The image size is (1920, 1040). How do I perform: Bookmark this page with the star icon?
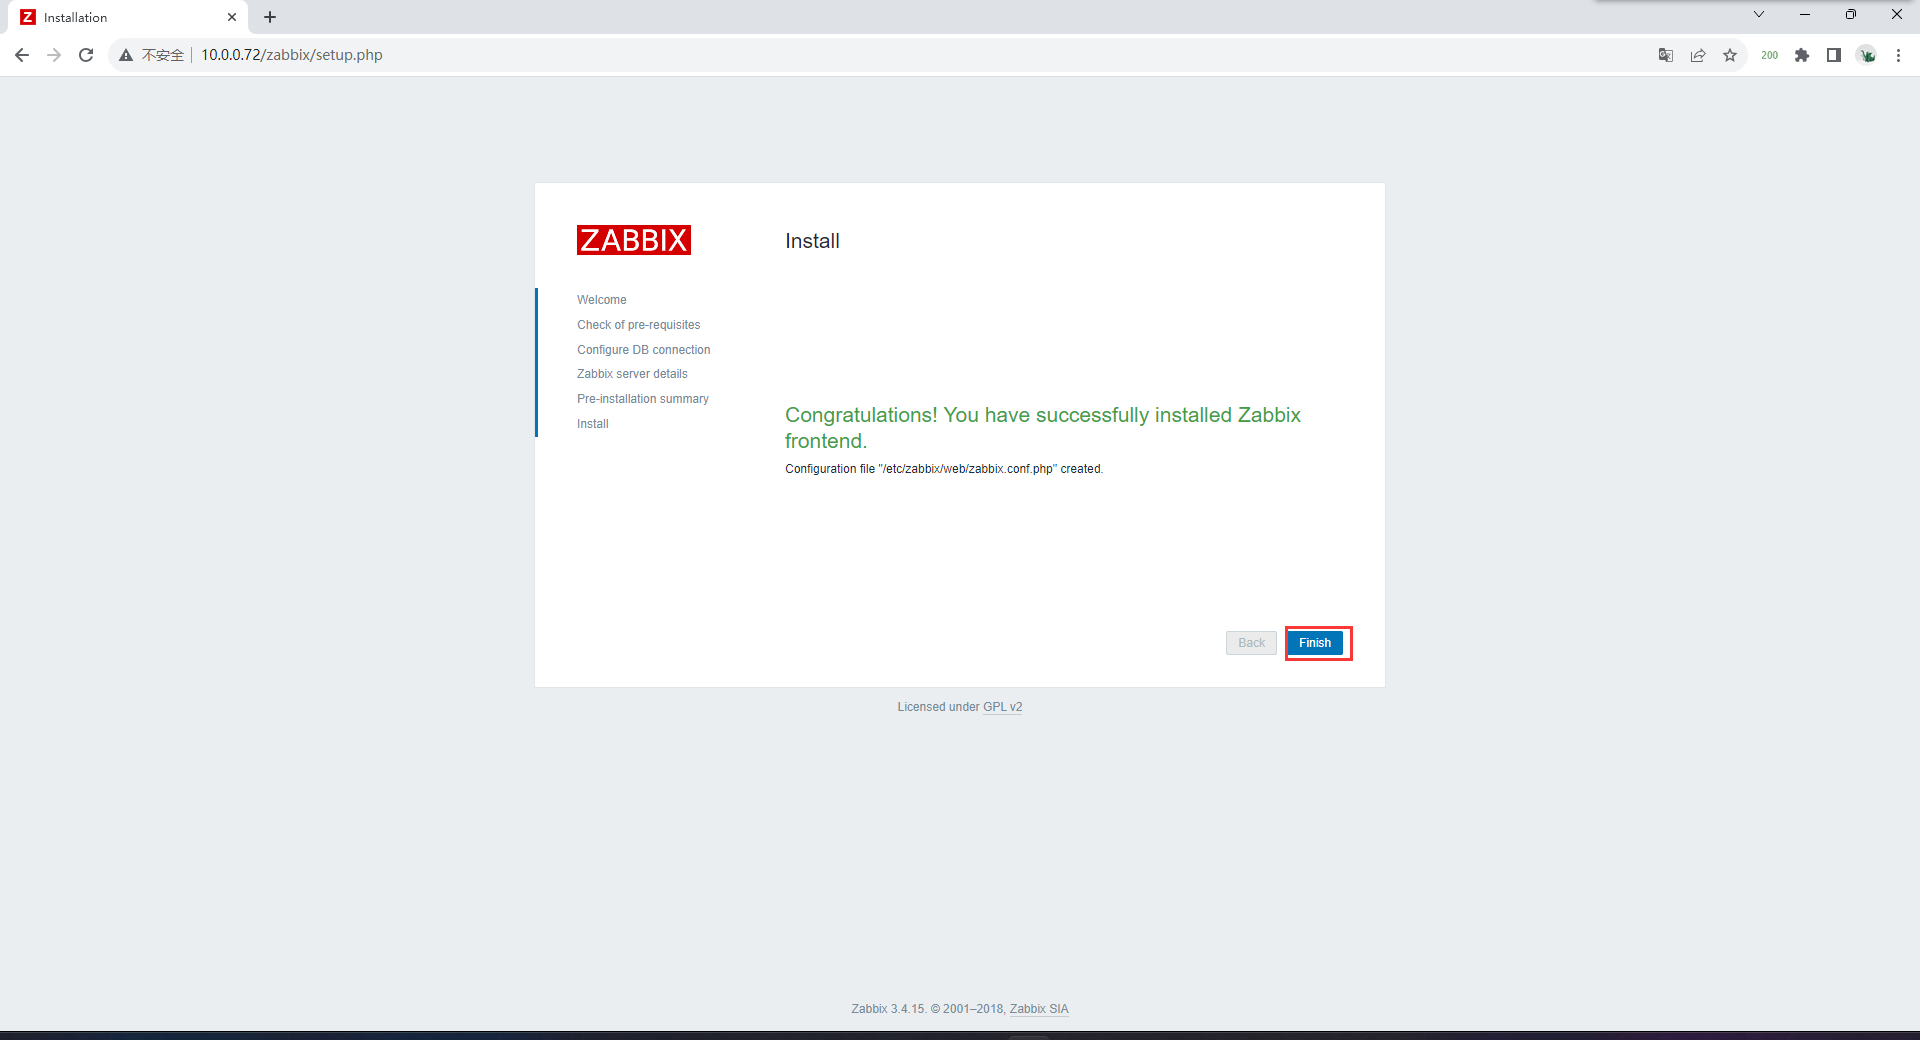(x=1730, y=55)
